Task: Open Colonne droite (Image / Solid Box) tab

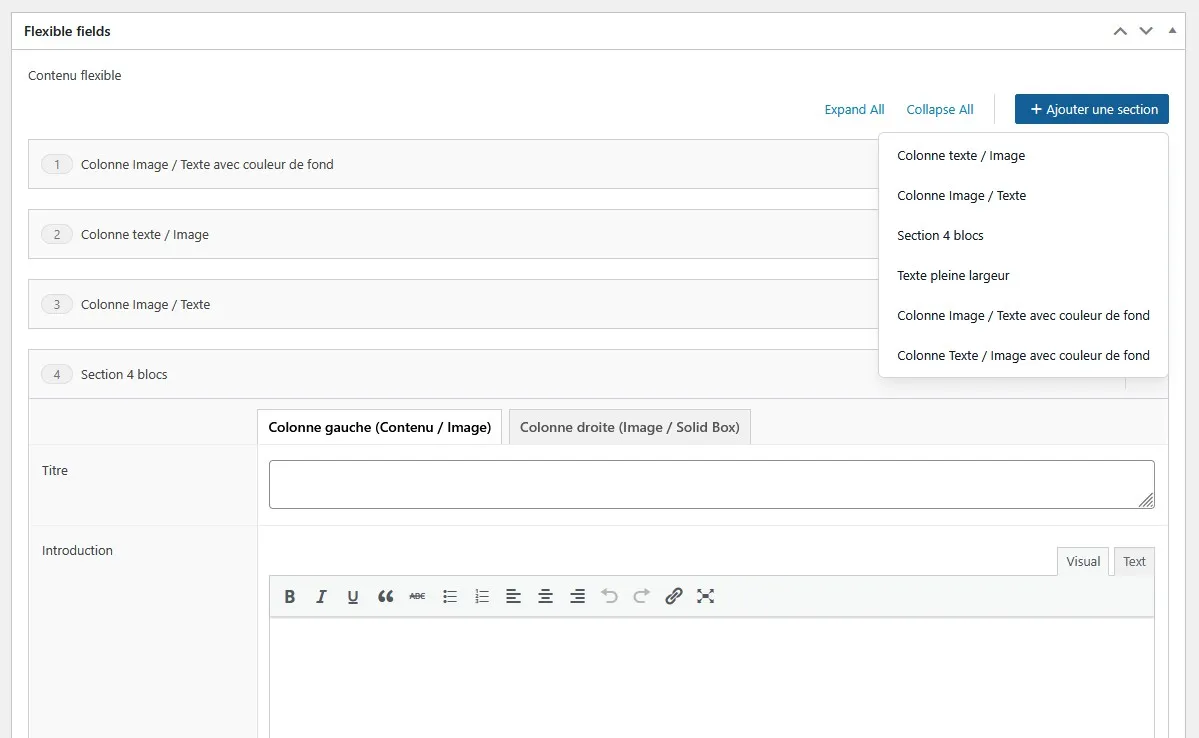Action: [629, 428]
